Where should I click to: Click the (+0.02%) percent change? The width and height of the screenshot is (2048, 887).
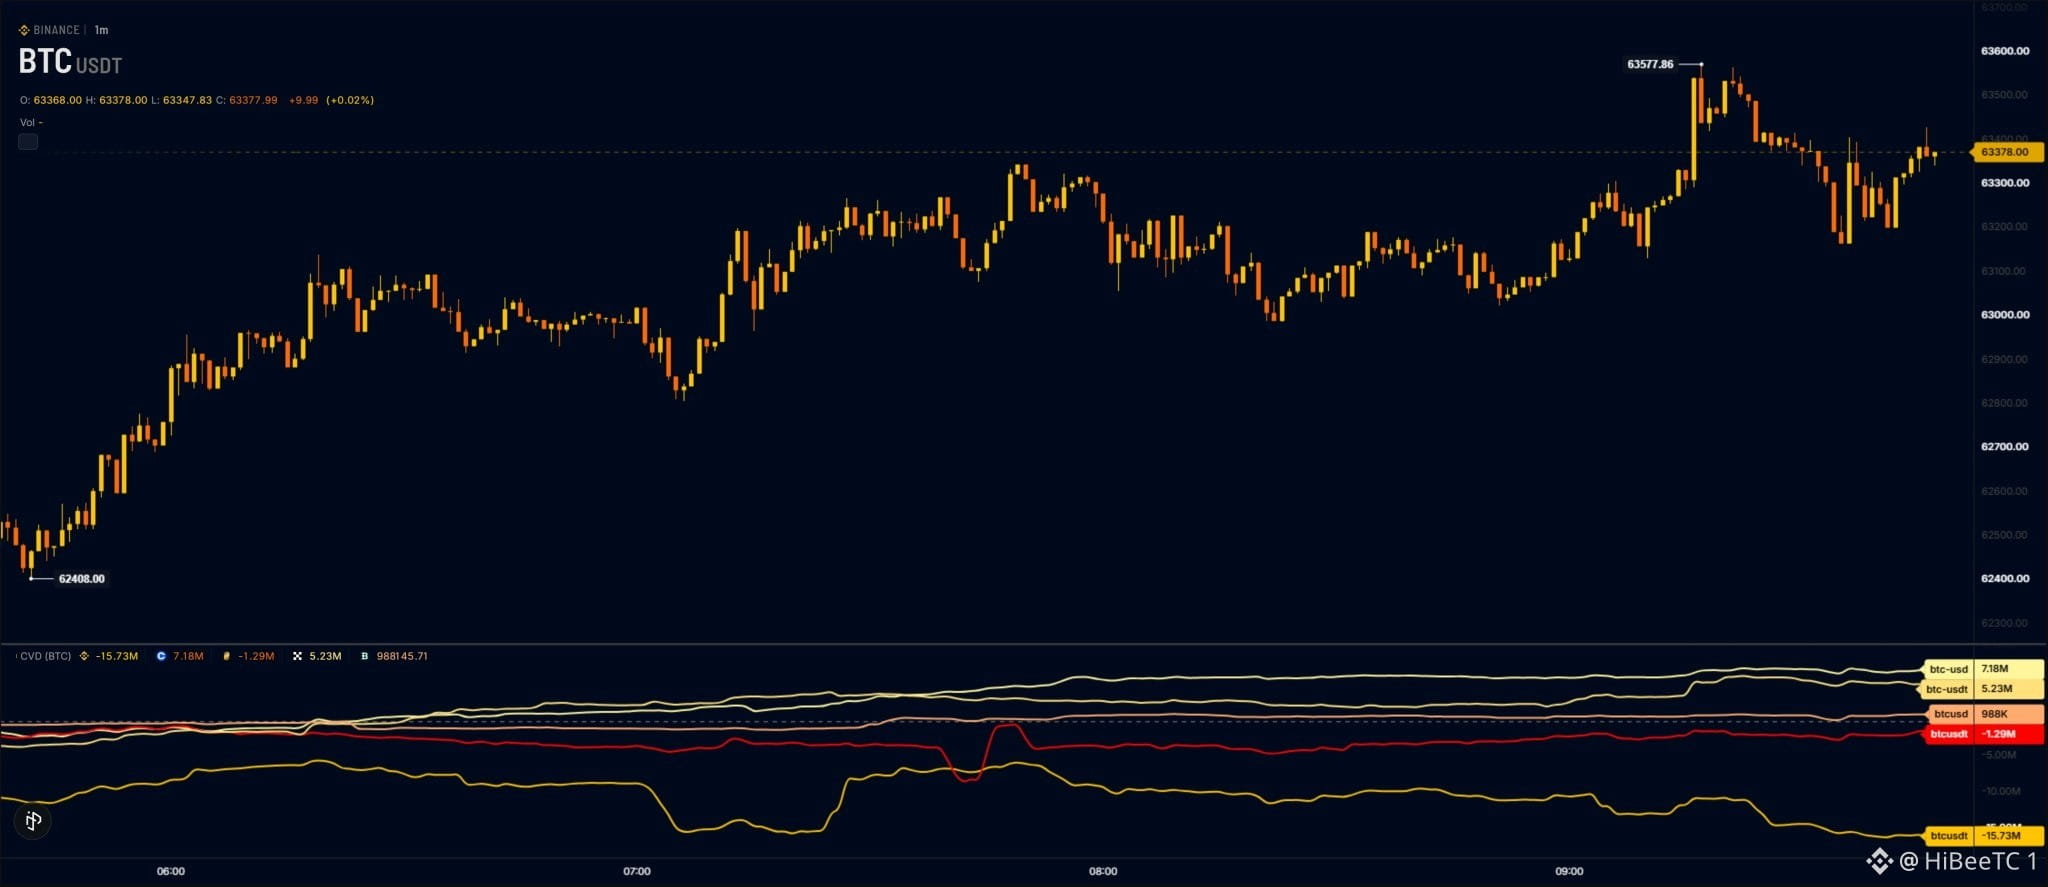[x=350, y=100]
